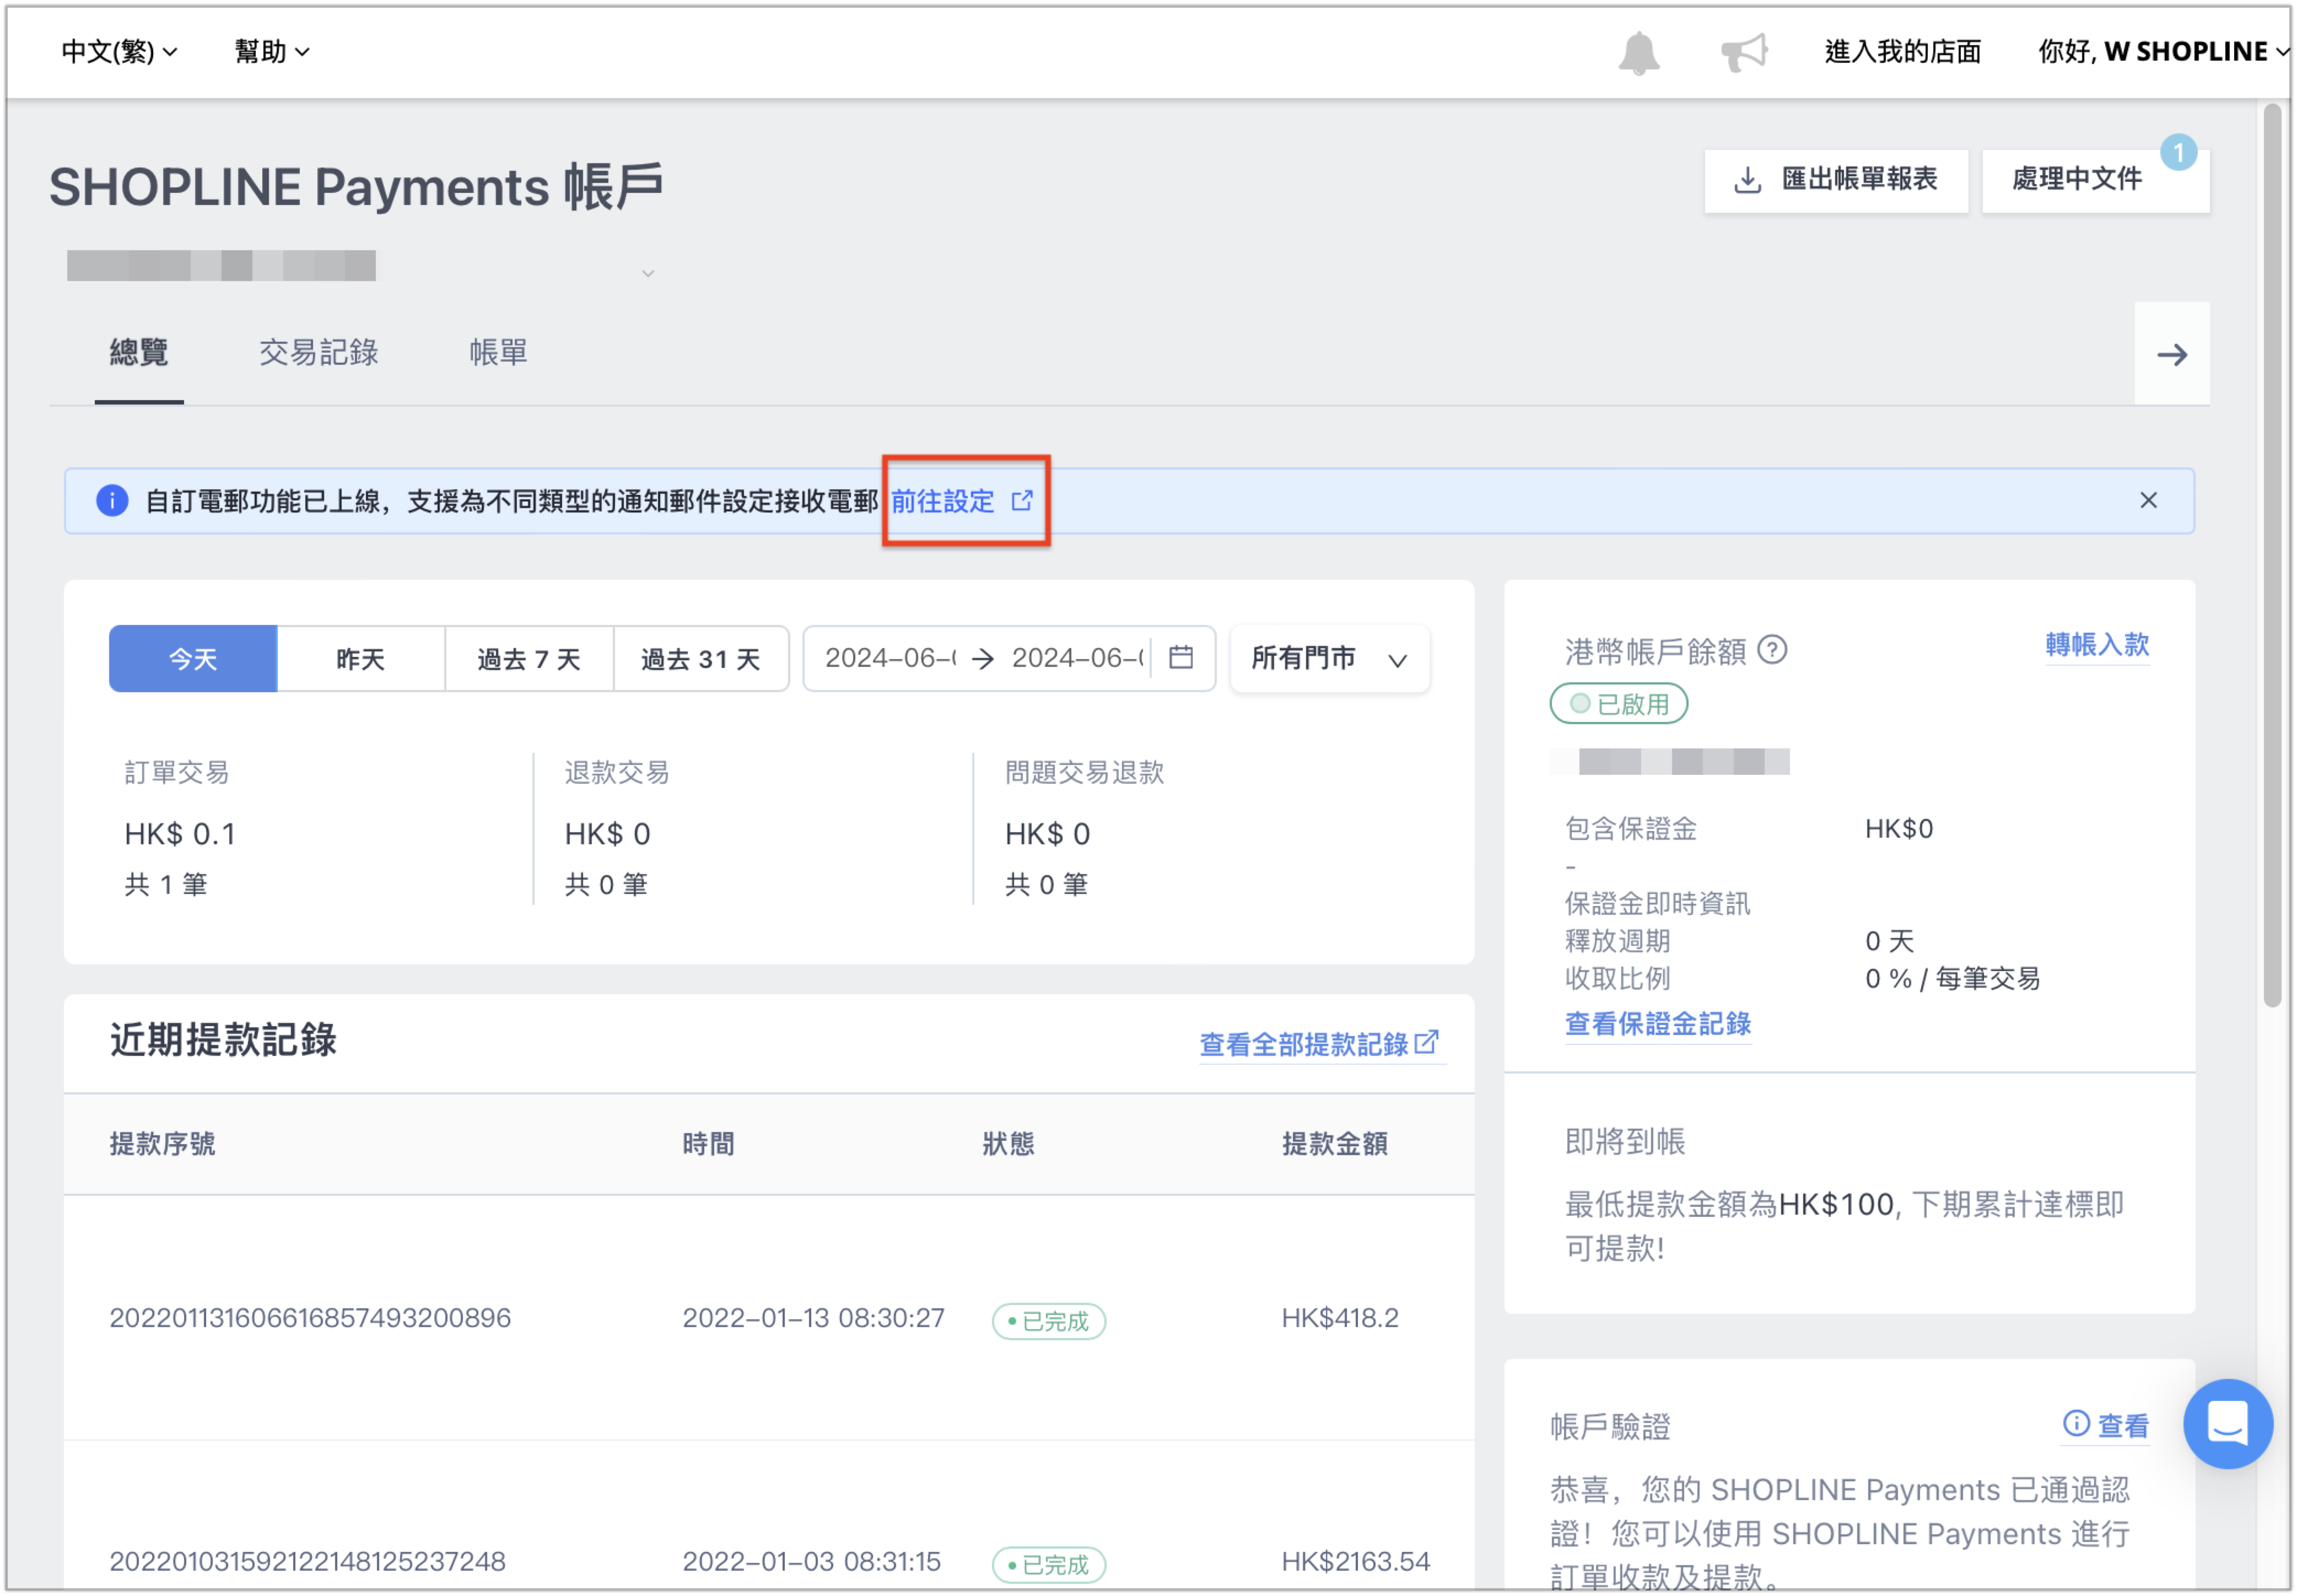Click 進入我的店面 link
This screenshot has height=1596, width=2297.
(1902, 51)
